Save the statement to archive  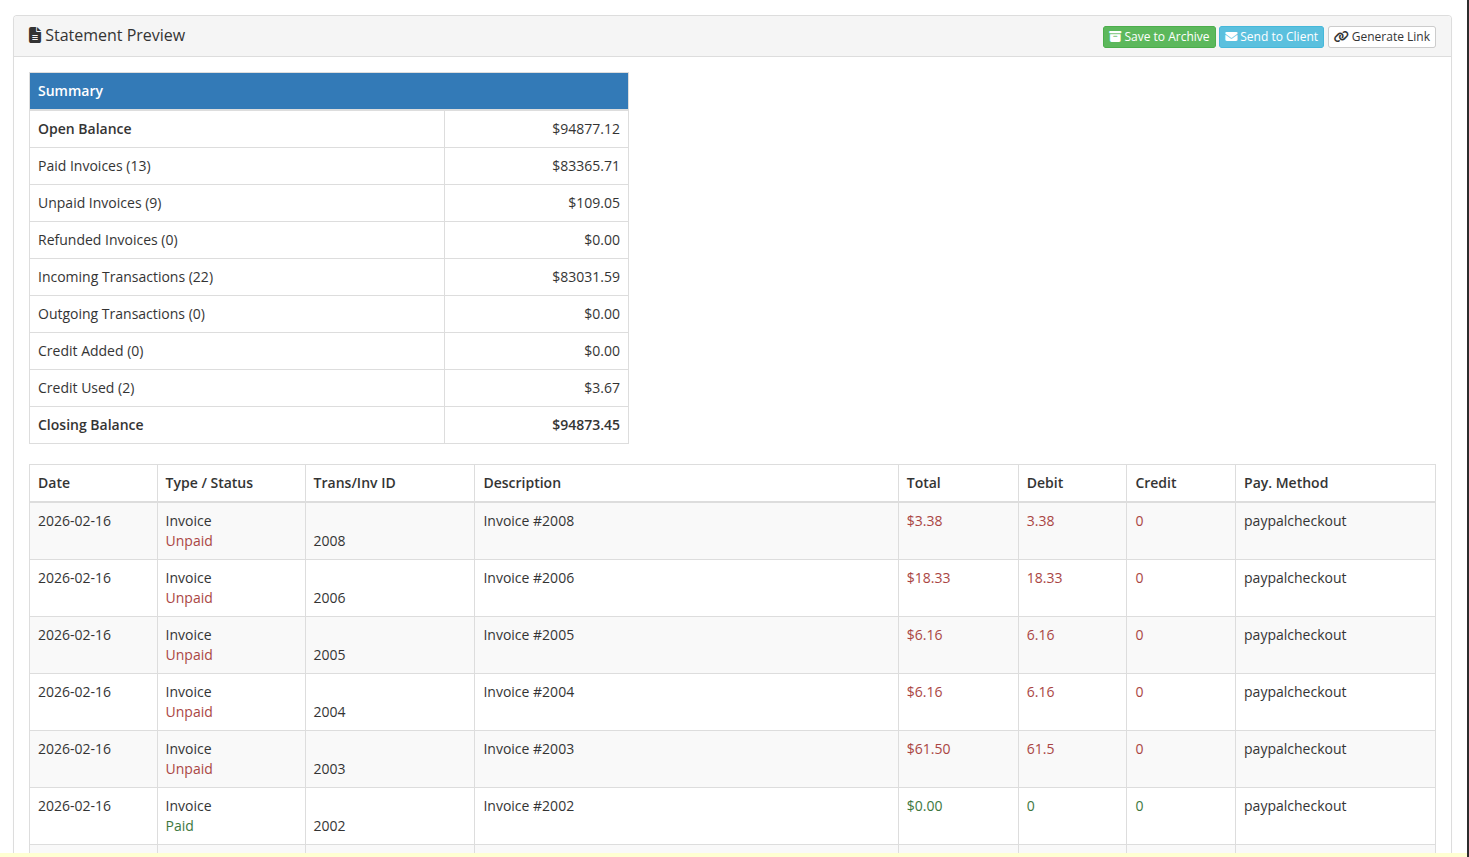(1159, 36)
